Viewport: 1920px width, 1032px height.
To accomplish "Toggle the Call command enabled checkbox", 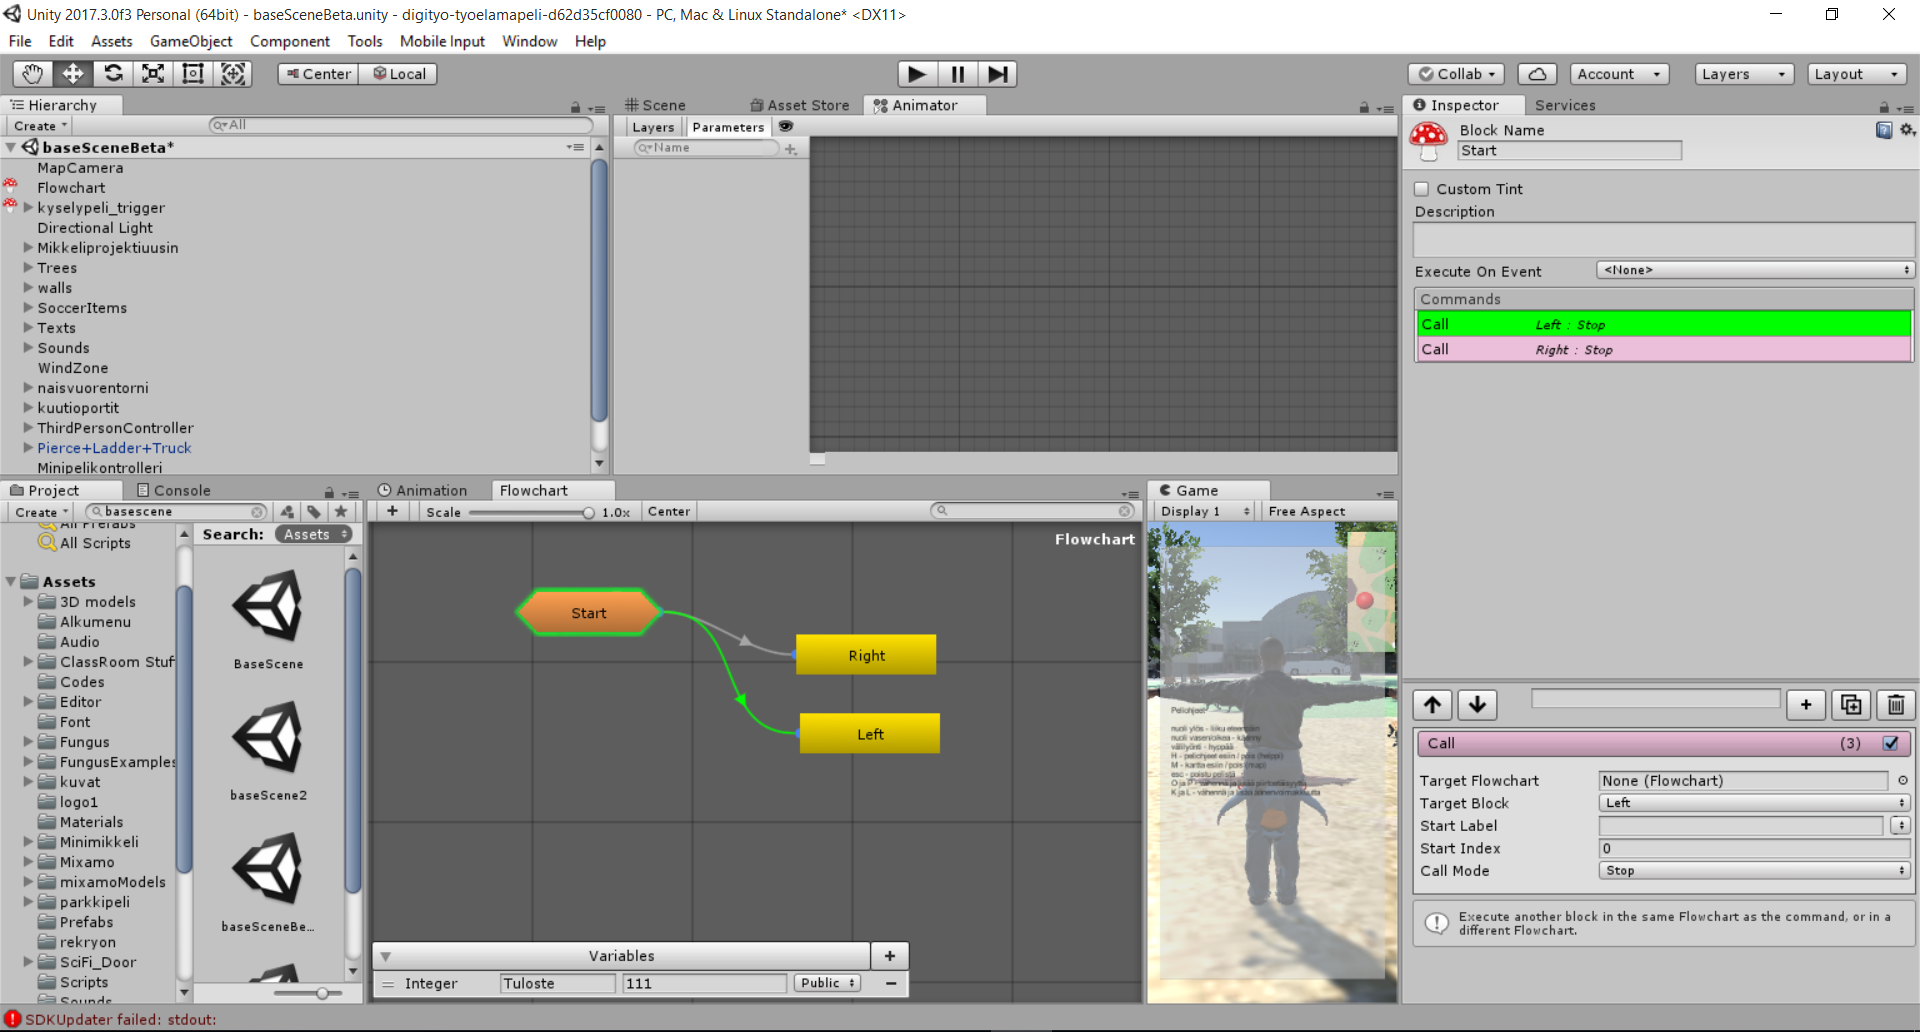I will tap(1890, 743).
